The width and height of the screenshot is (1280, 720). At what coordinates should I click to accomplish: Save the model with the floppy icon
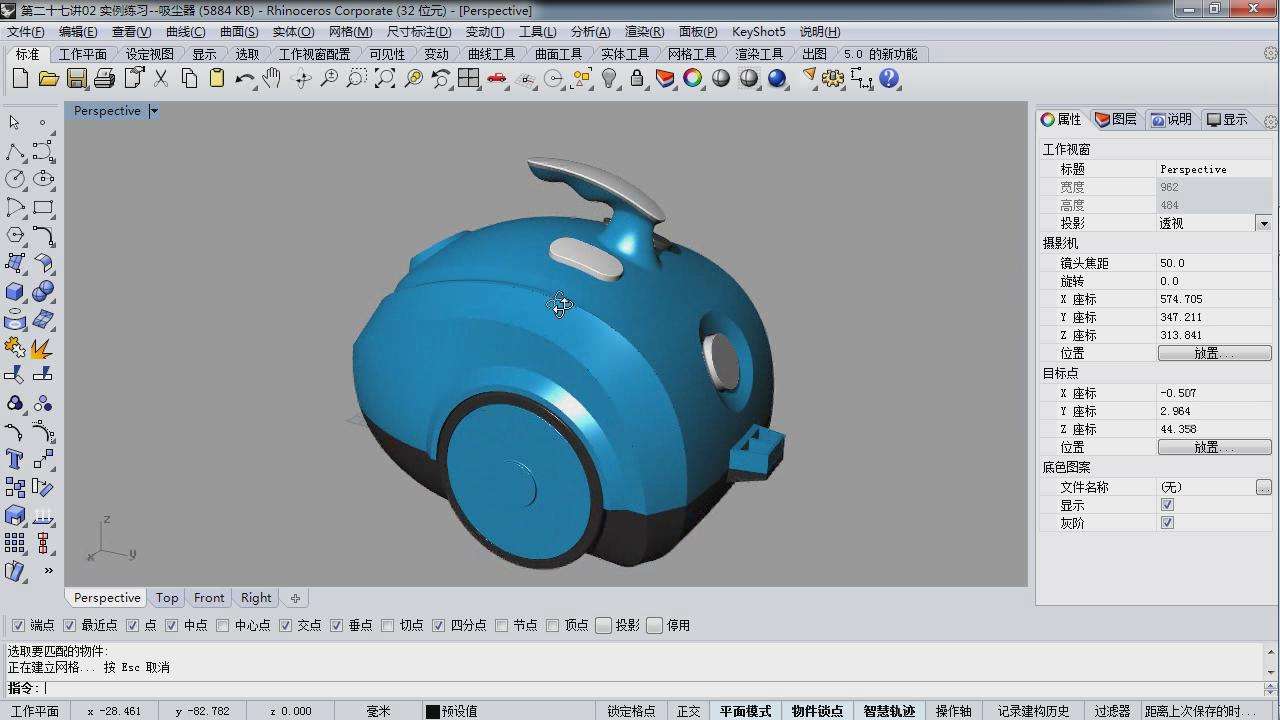[x=77, y=78]
